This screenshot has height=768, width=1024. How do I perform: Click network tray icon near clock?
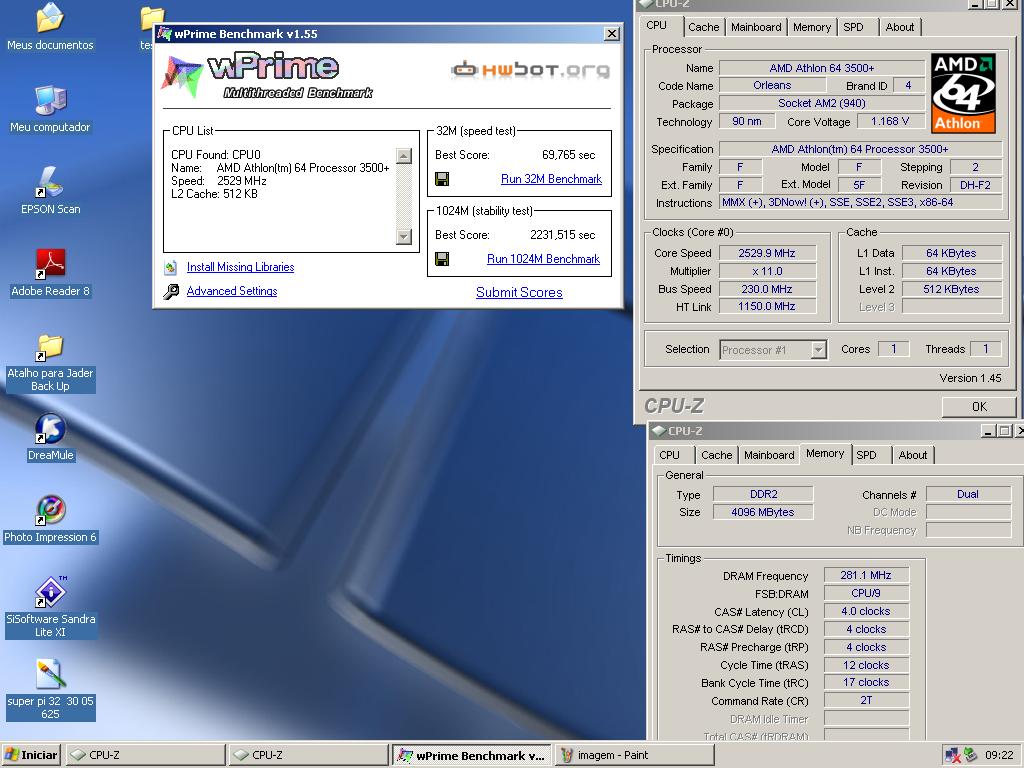[953, 755]
